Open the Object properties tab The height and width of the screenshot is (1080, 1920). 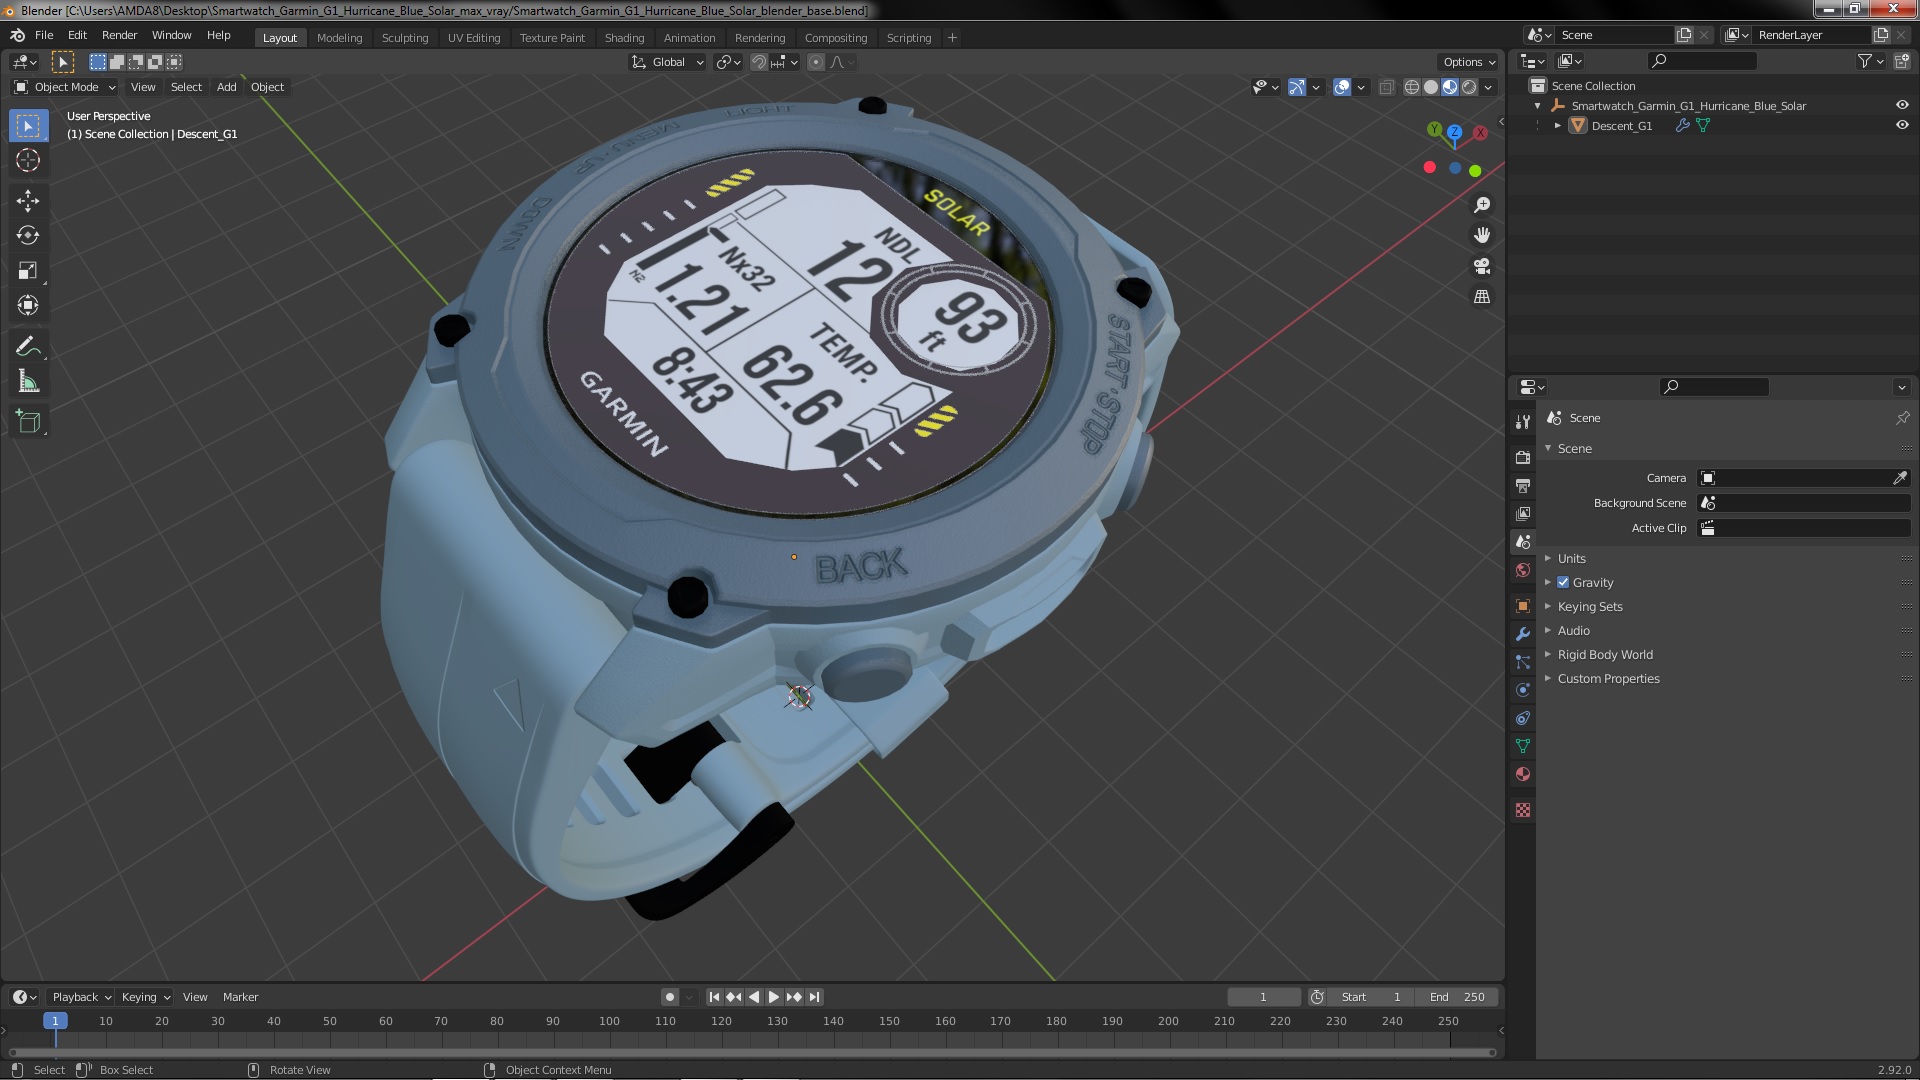pyautogui.click(x=1522, y=606)
